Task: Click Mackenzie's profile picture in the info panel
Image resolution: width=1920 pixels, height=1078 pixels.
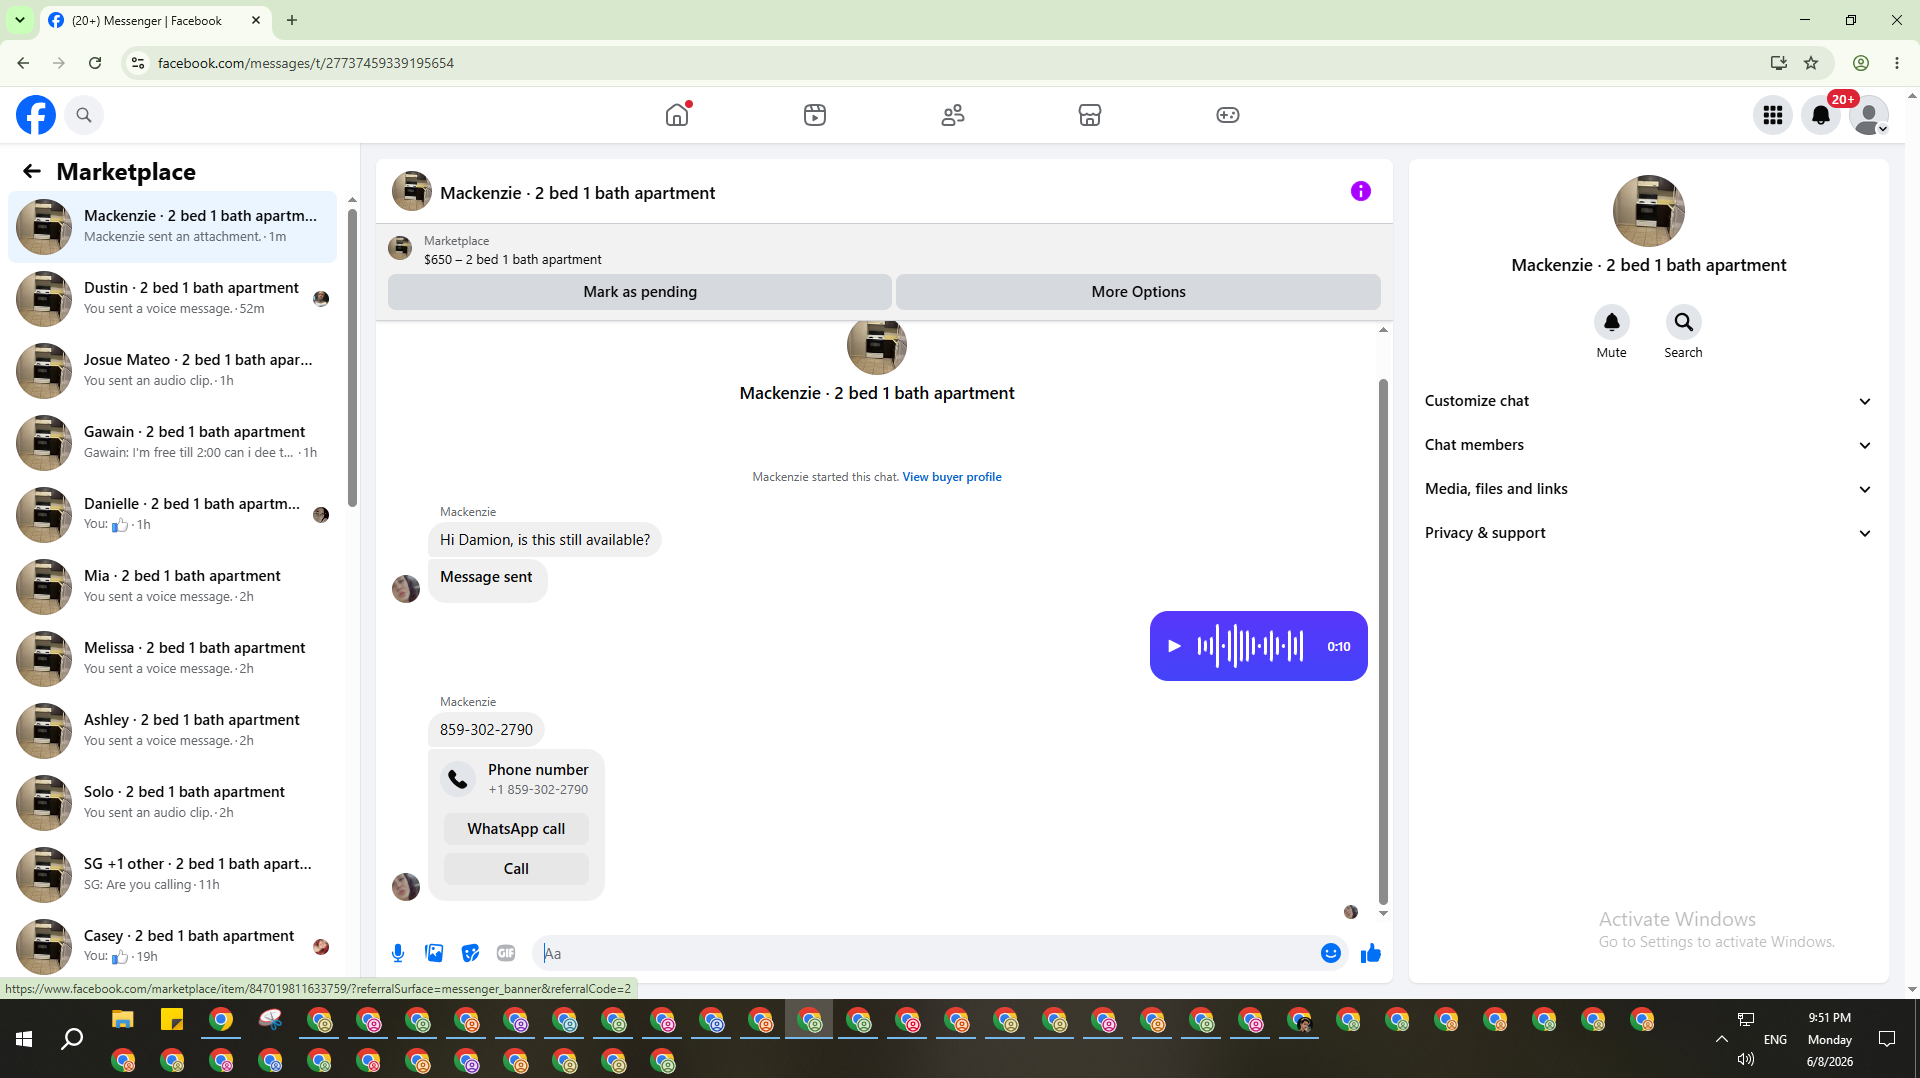Action: pos(1648,211)
